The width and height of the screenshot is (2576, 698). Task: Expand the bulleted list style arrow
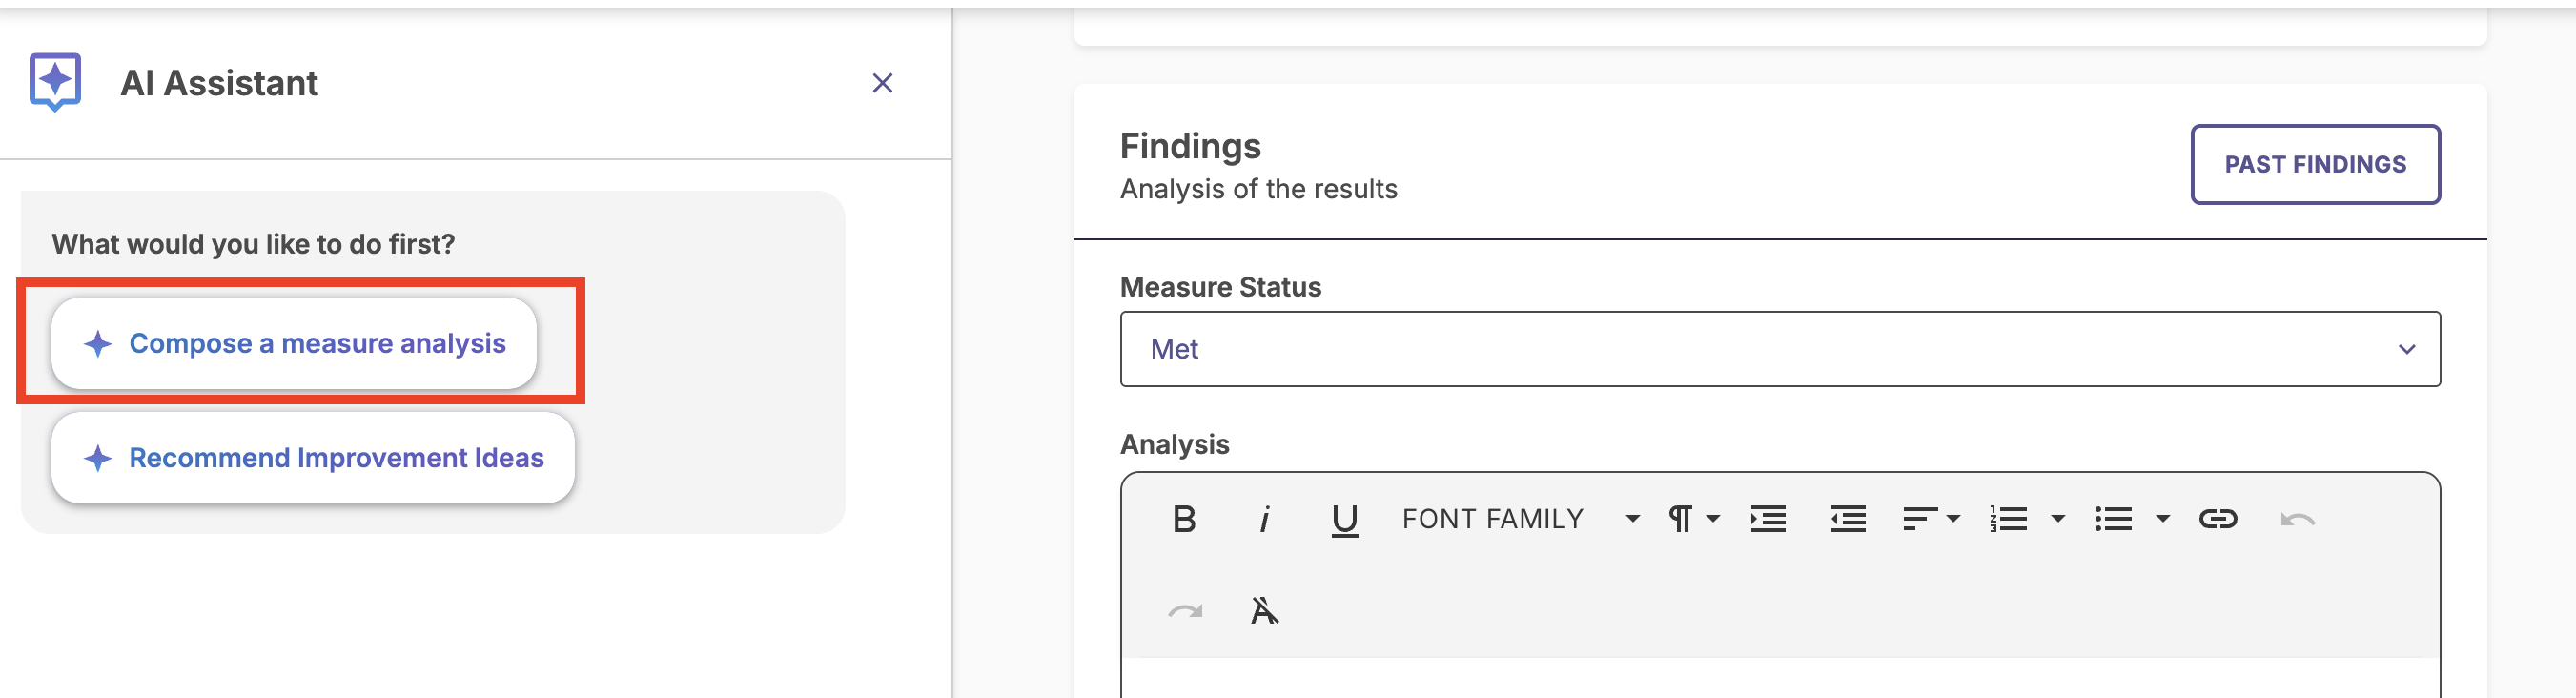point(2163,519)
